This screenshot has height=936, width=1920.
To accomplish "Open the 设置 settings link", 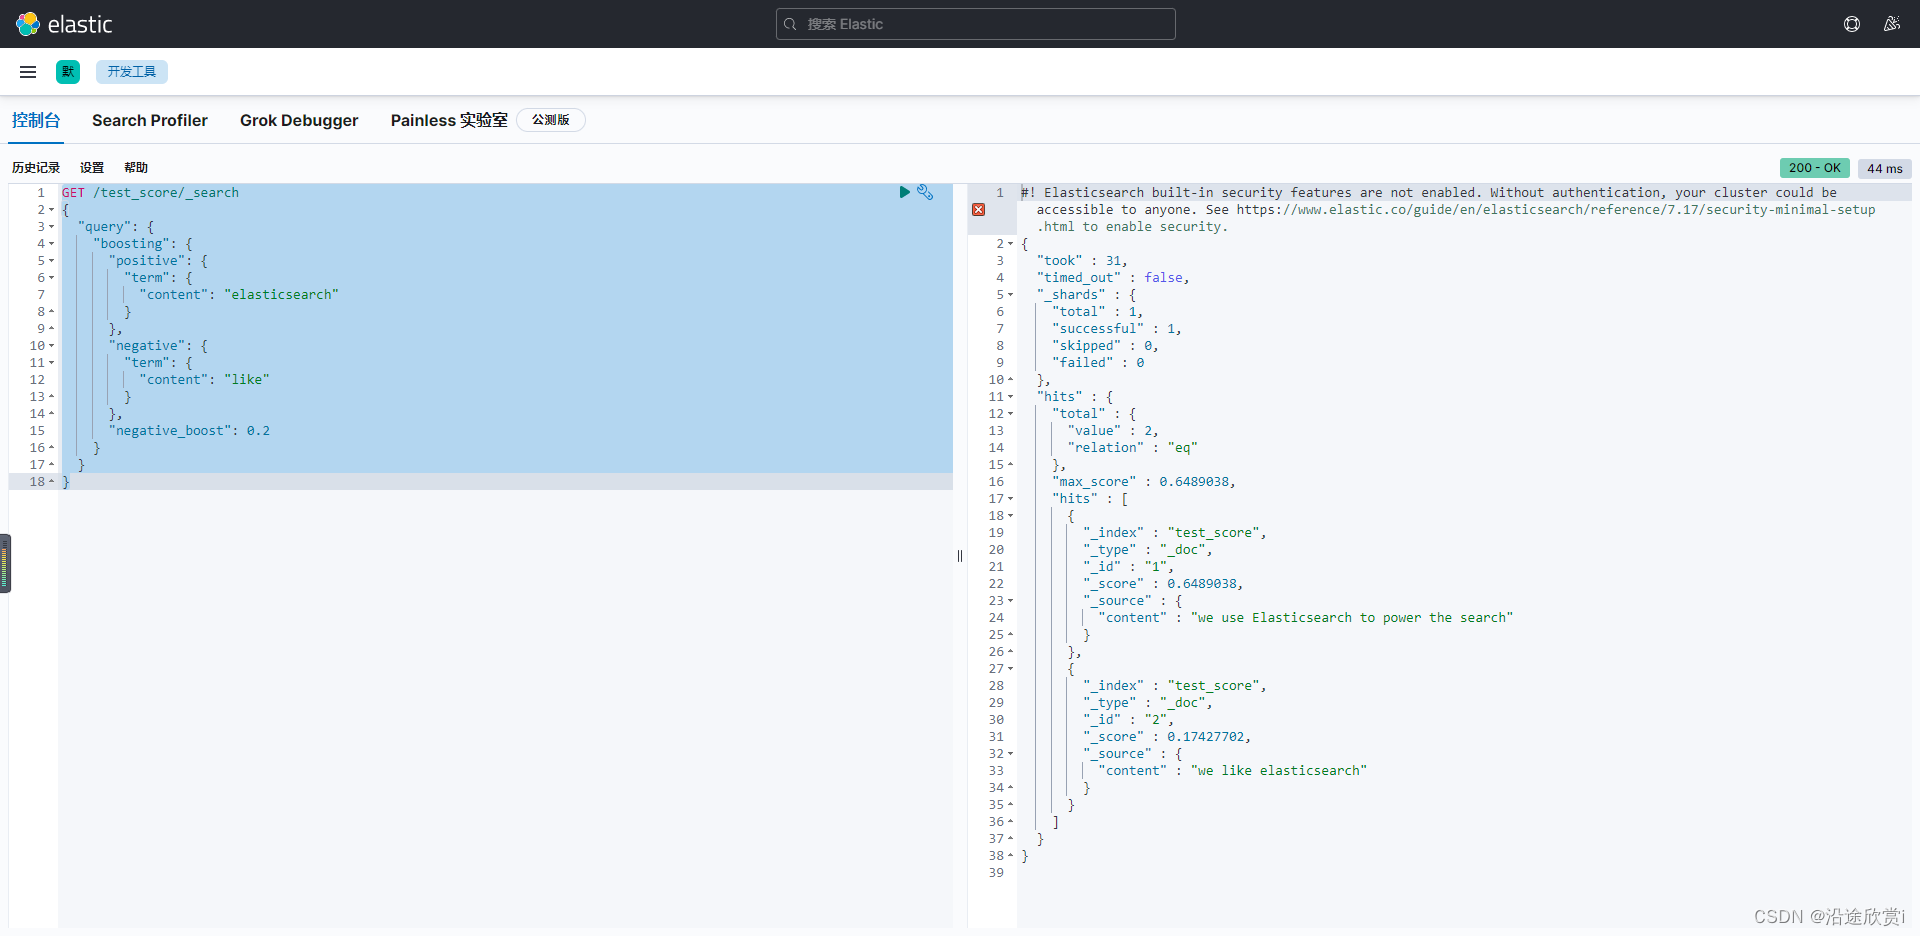I will click(x=92, y=168).
